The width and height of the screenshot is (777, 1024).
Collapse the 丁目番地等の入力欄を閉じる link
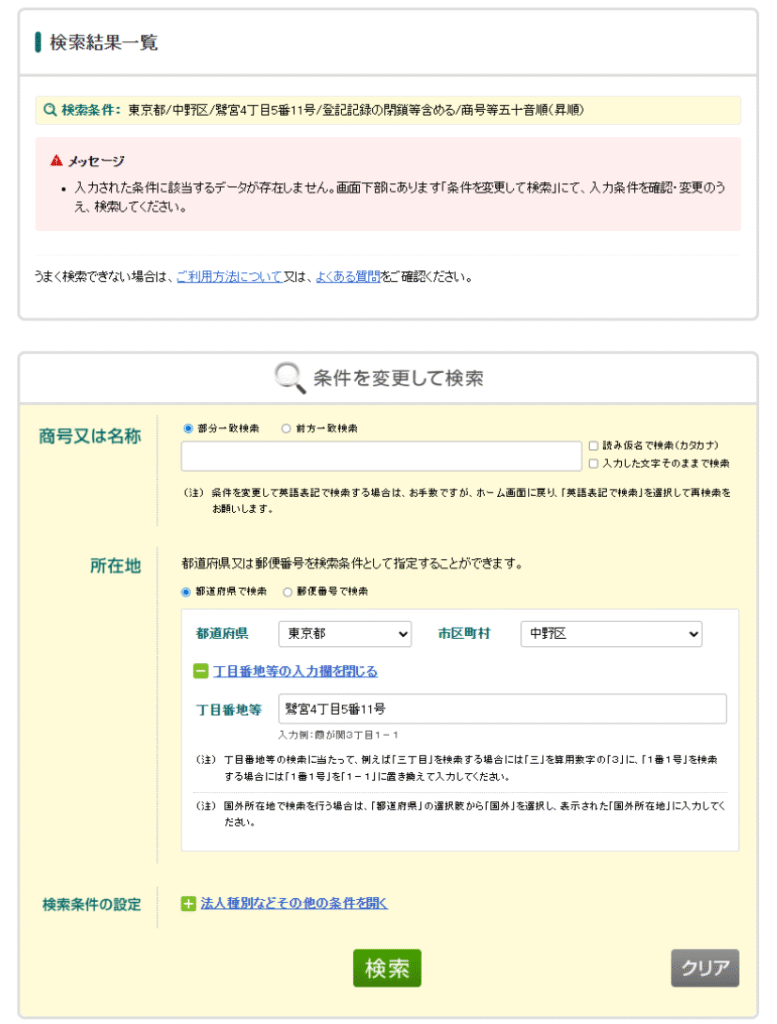(295, 671)
